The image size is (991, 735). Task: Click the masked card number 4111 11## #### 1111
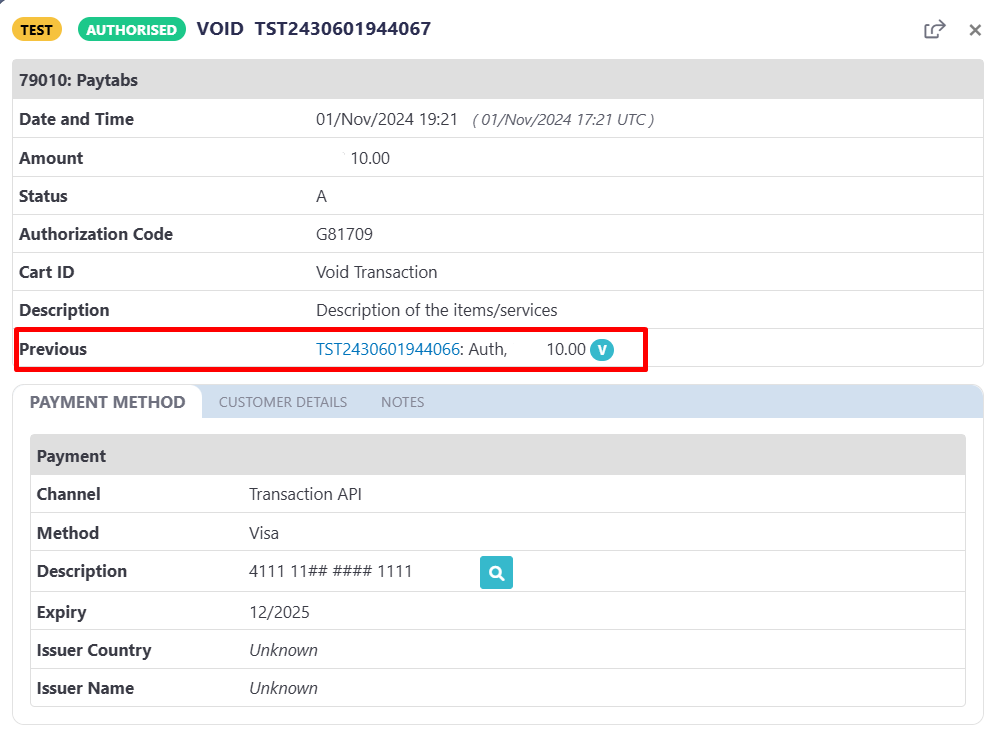coord(331,571)
